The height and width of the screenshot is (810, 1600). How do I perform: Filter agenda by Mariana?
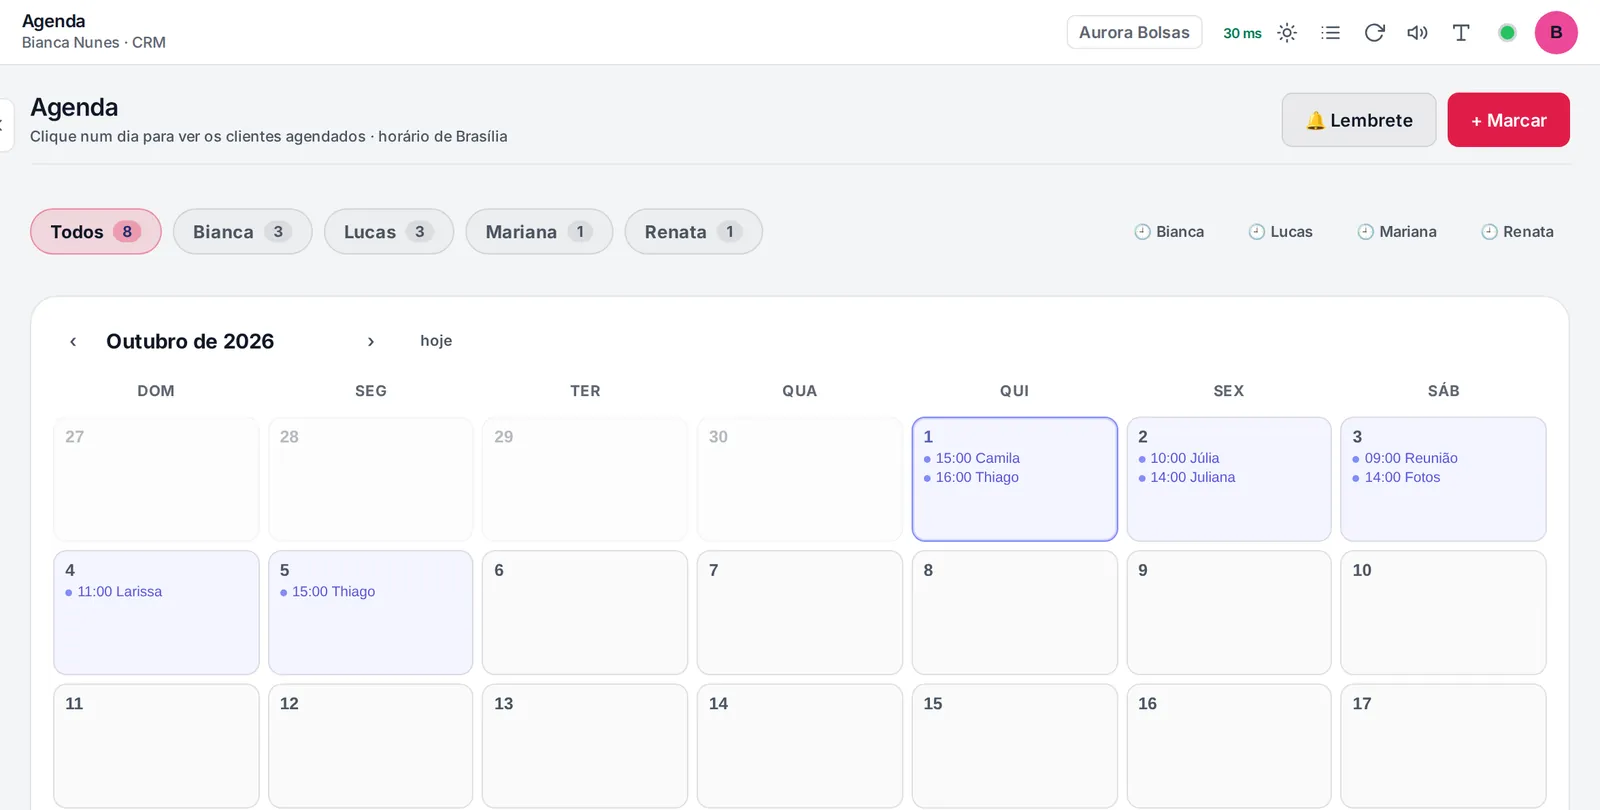pyautogui.click(x=539, y=232)
